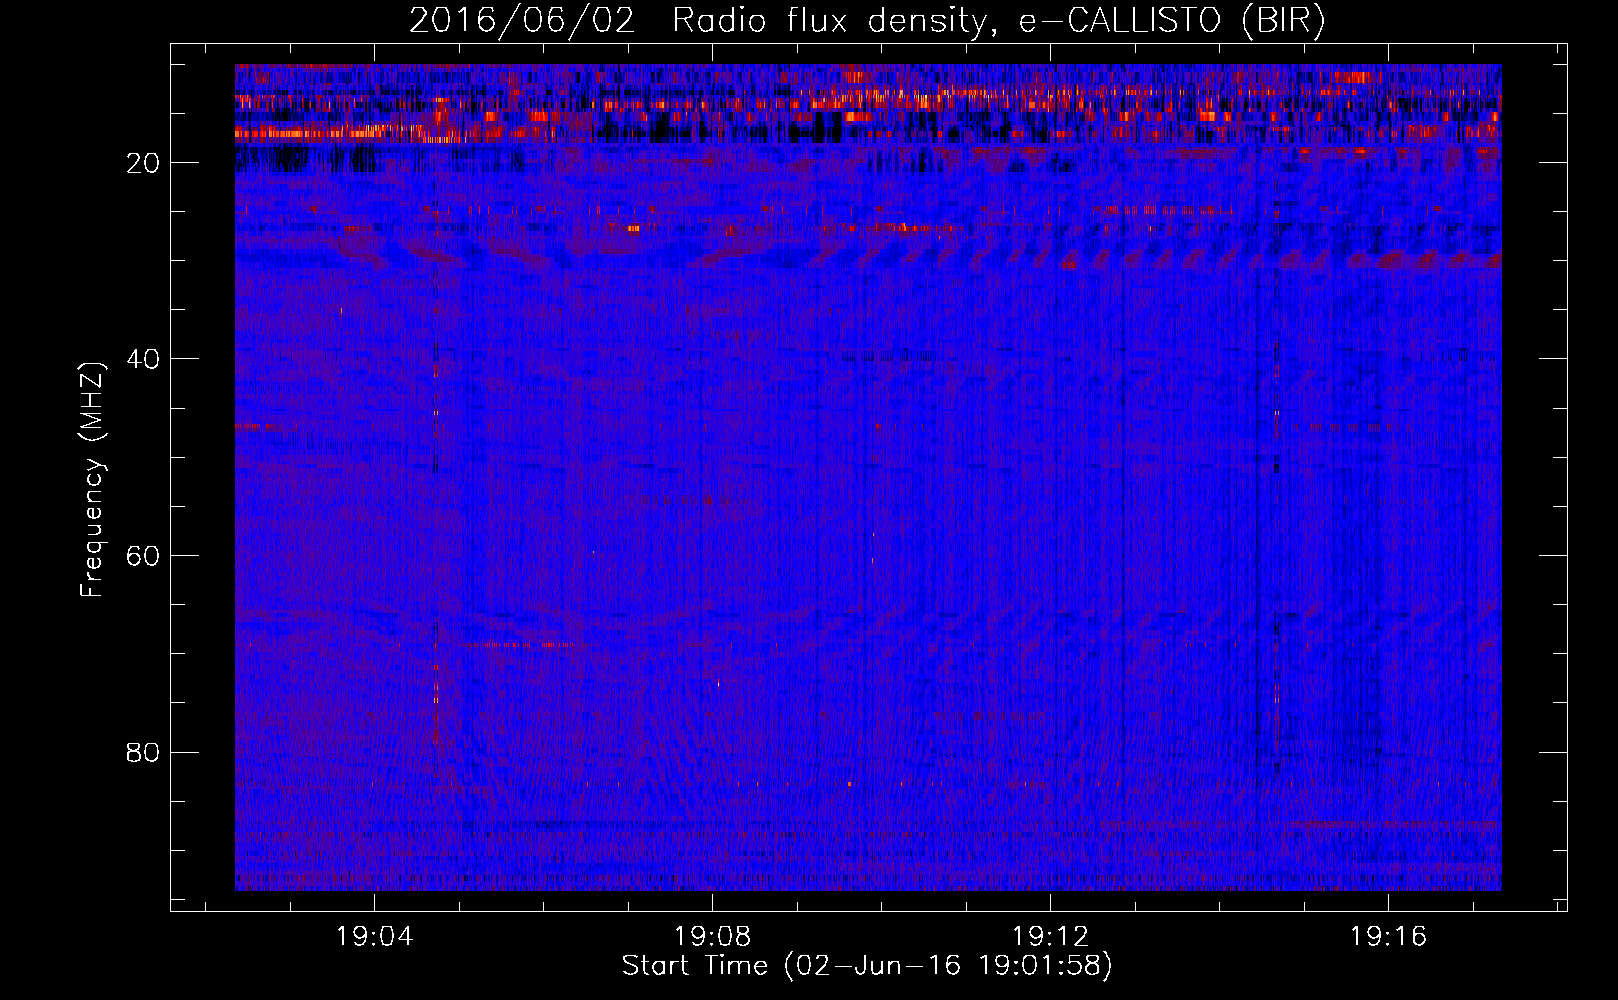1618x1000 pixels.
Task: Click the 19:04 time tick label
Action: [x=374, y=937]
